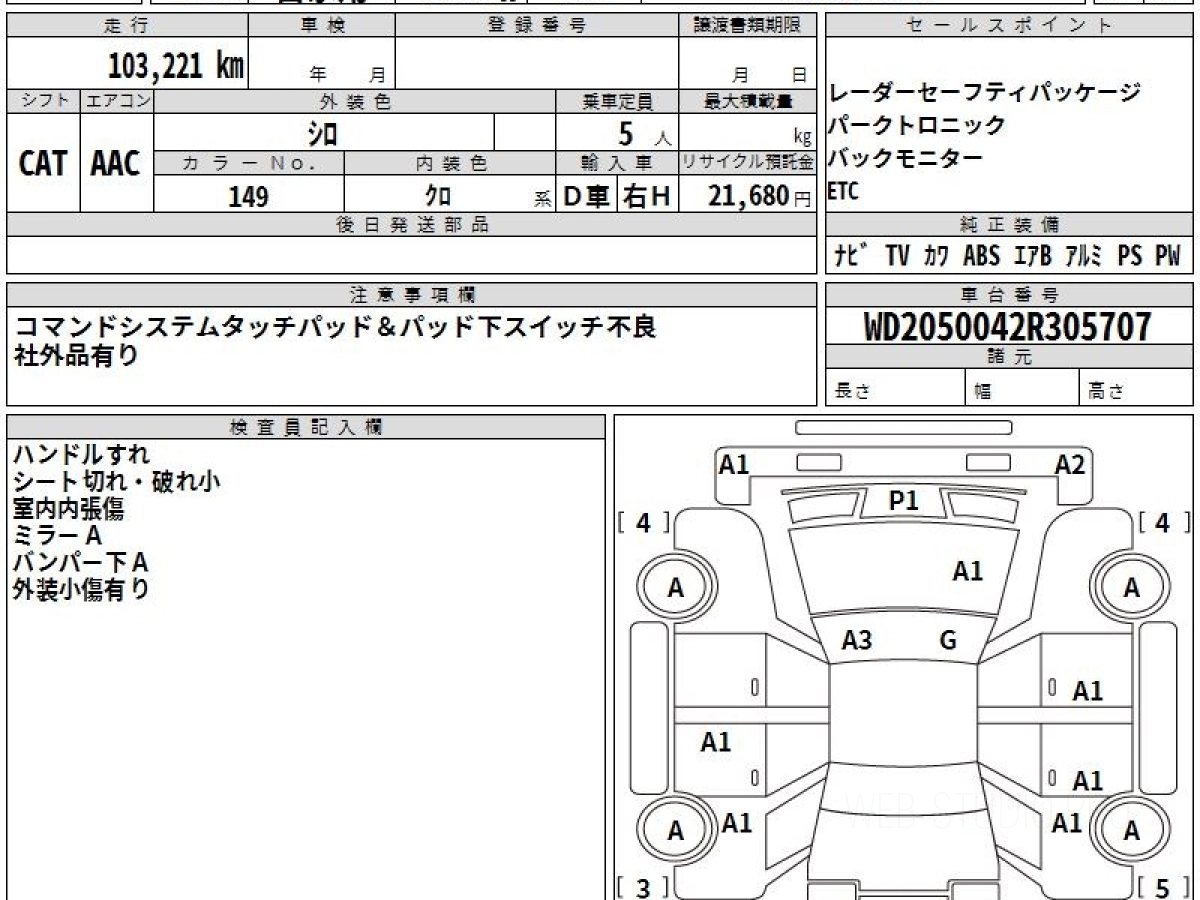Select レーダーセーフティパッケージ sales point line
This screenshot has height=900, width=1200.
pos(985,94)
